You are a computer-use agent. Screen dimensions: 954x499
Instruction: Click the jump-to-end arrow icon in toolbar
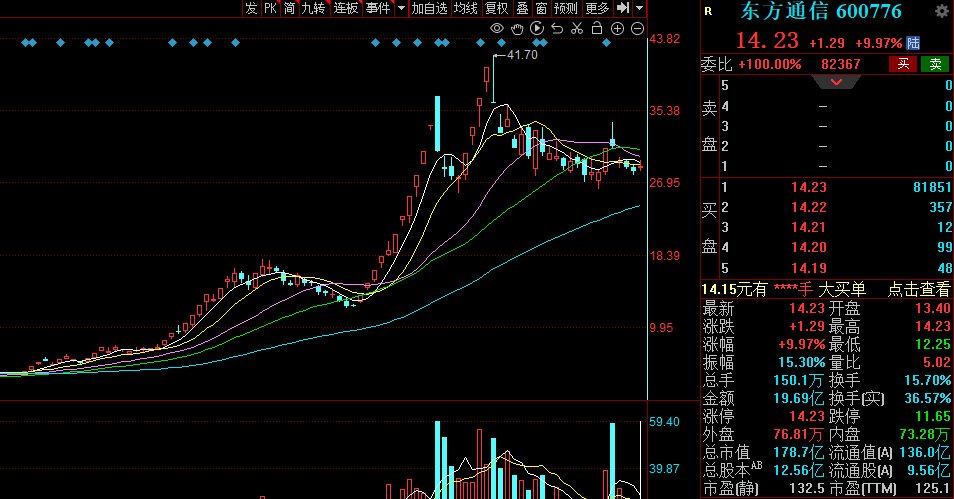tap(622, 8)
